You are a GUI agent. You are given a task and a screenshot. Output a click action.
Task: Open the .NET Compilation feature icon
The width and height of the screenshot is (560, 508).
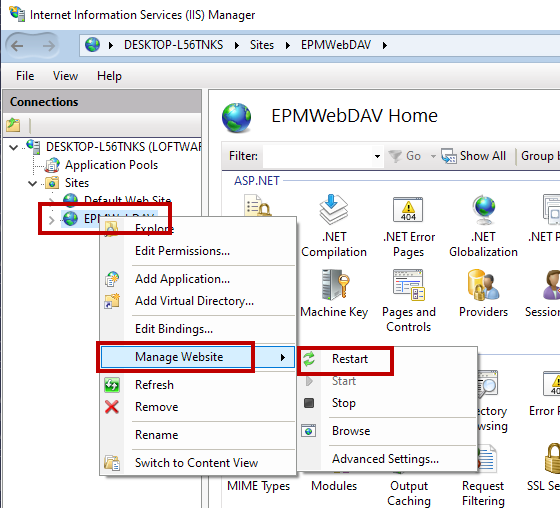click(334, 209)
